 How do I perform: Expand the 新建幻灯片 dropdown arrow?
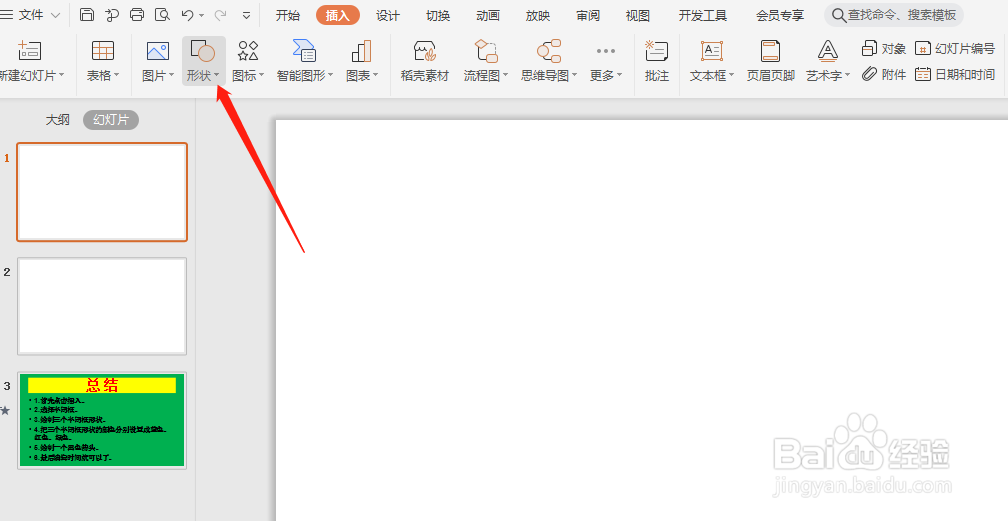62,75
